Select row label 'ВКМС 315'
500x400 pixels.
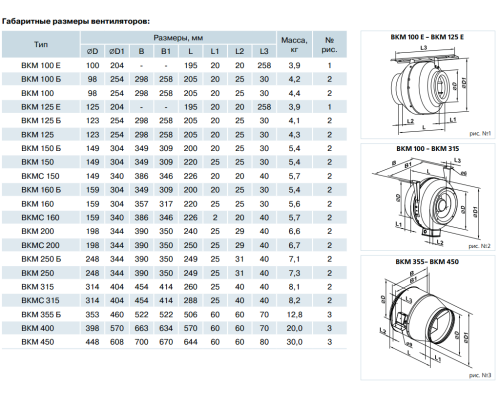[40, 300]
